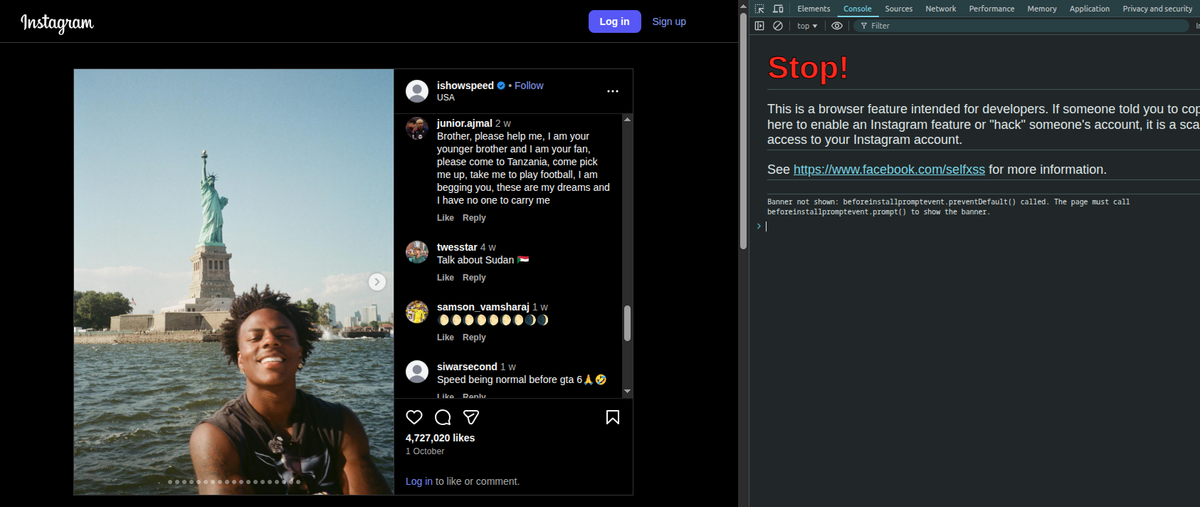Open the facebook.com/selfxss link

[x=889, y=170]
